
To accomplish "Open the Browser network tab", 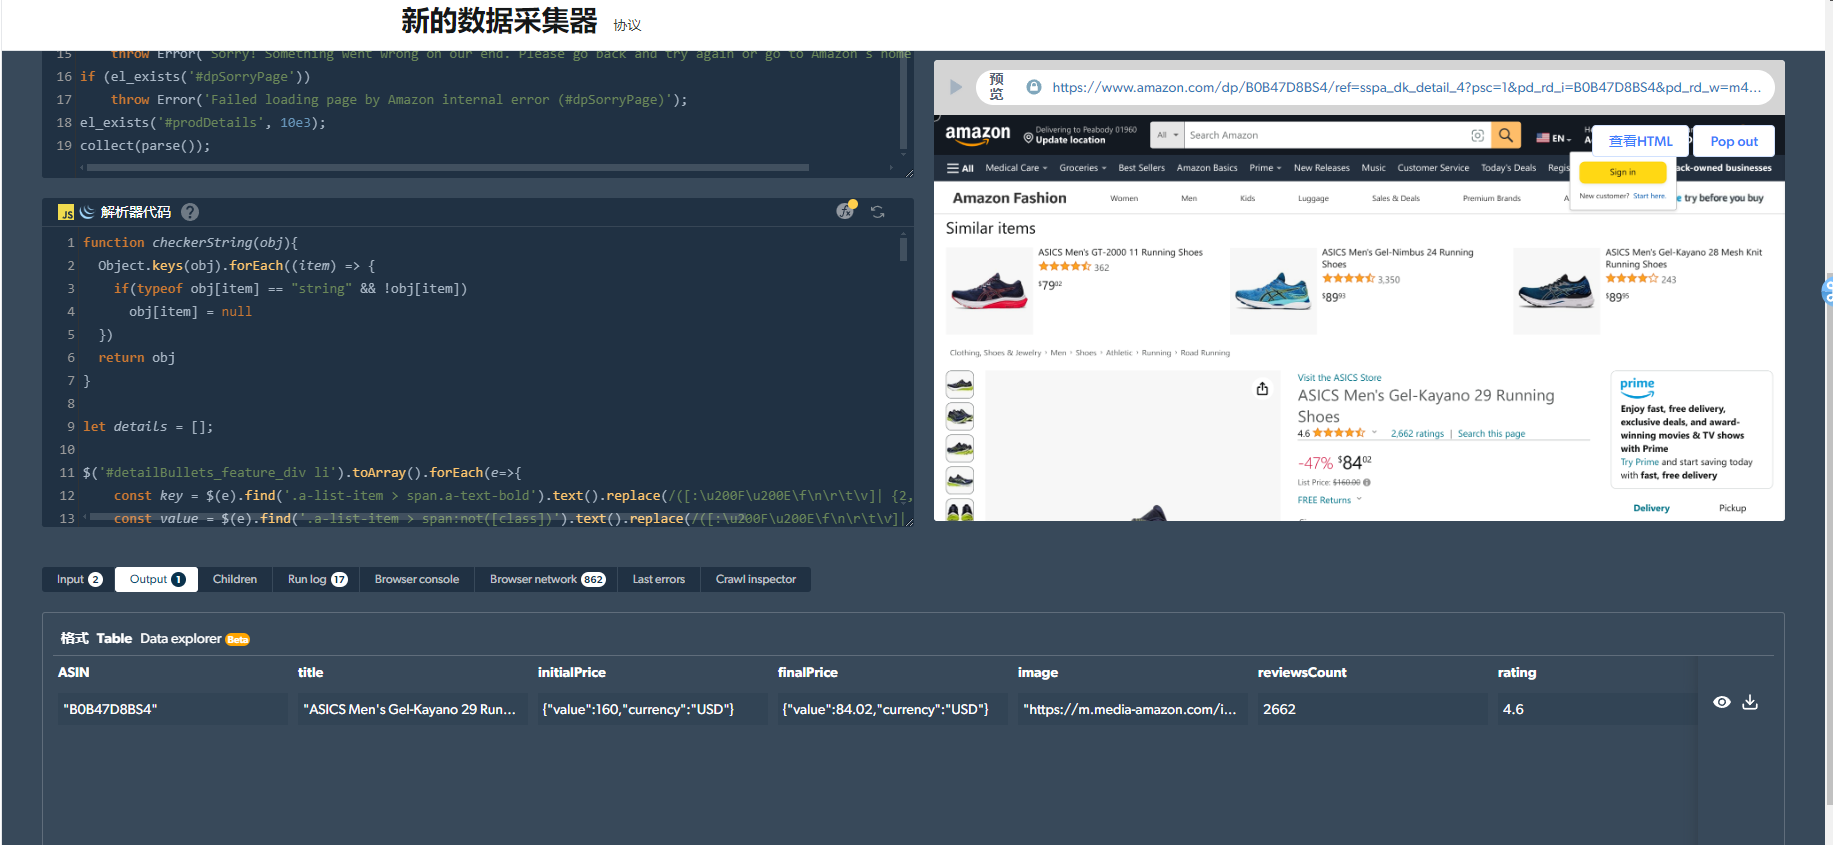I will (x=547, y=579).
